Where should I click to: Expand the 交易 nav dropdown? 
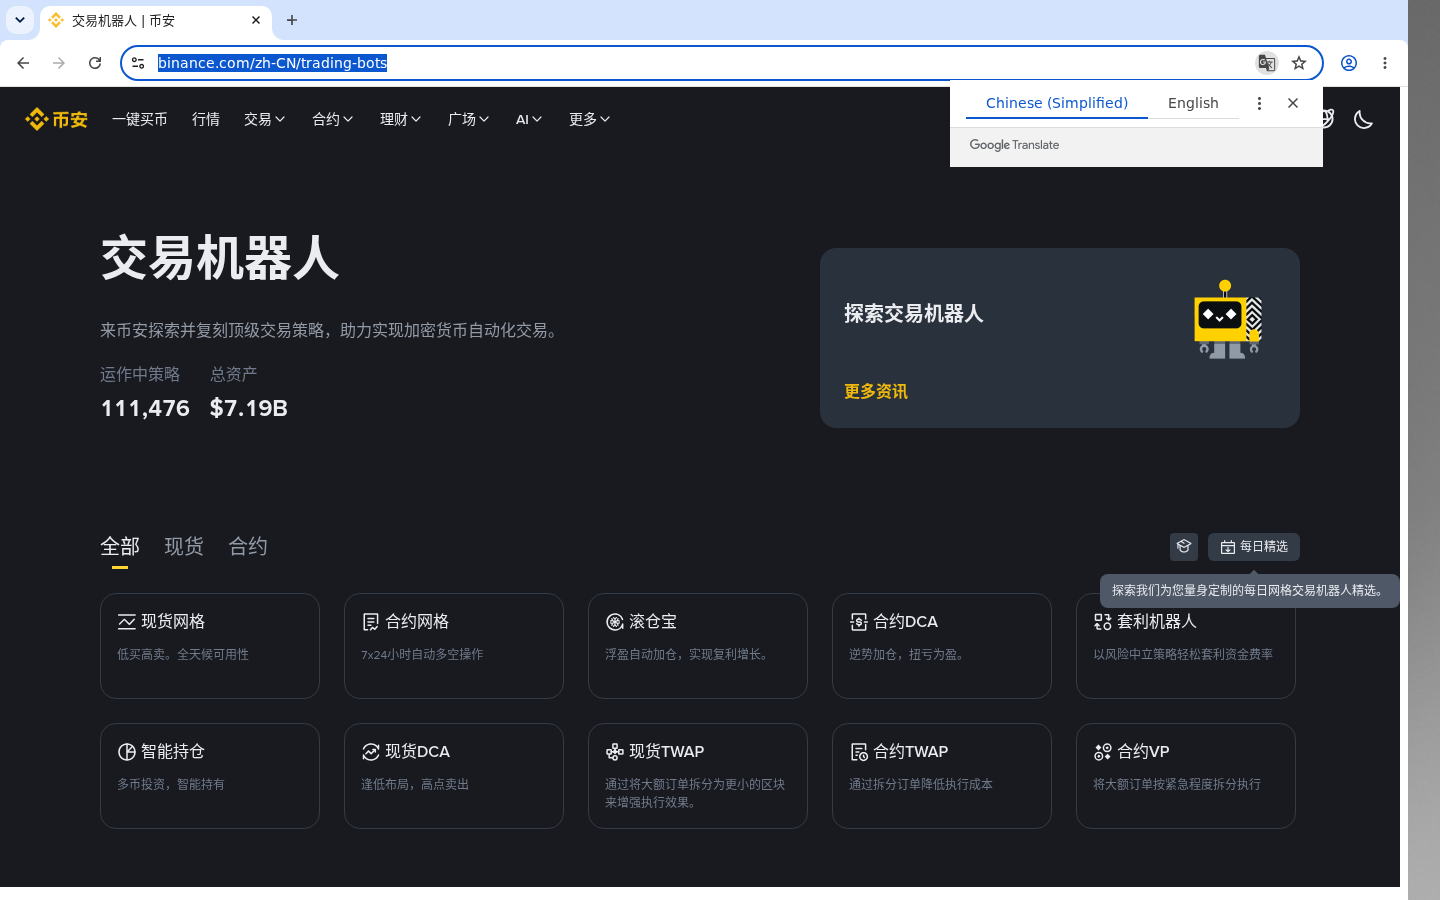(265, 119)
